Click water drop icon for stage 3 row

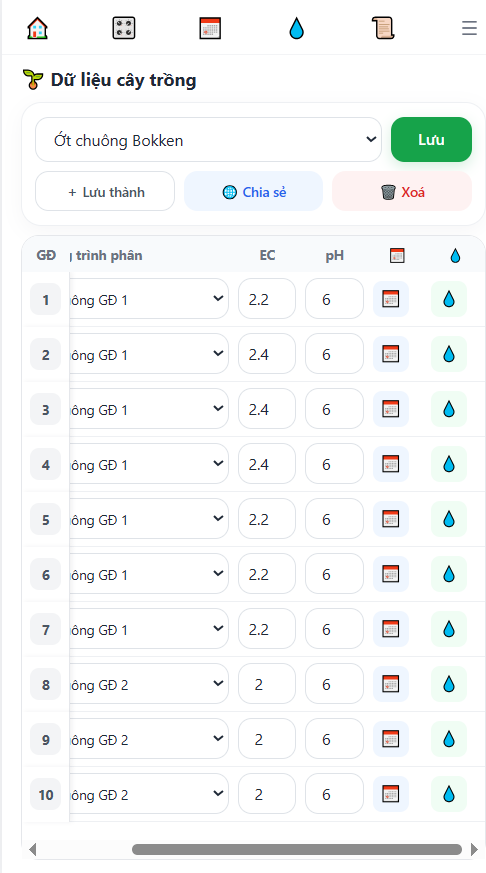tap(449, 409)
